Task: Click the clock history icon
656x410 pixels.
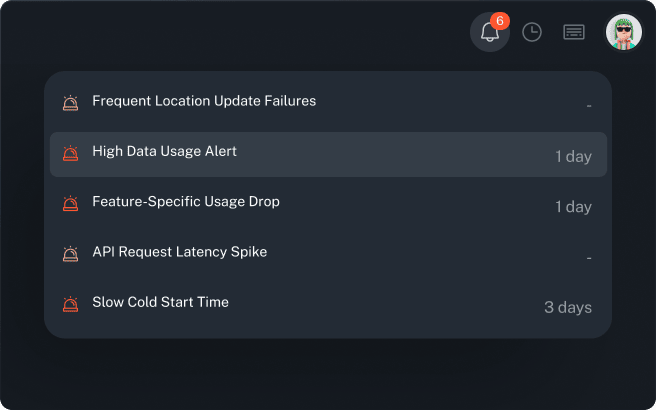Action: (x=532, y=33)
